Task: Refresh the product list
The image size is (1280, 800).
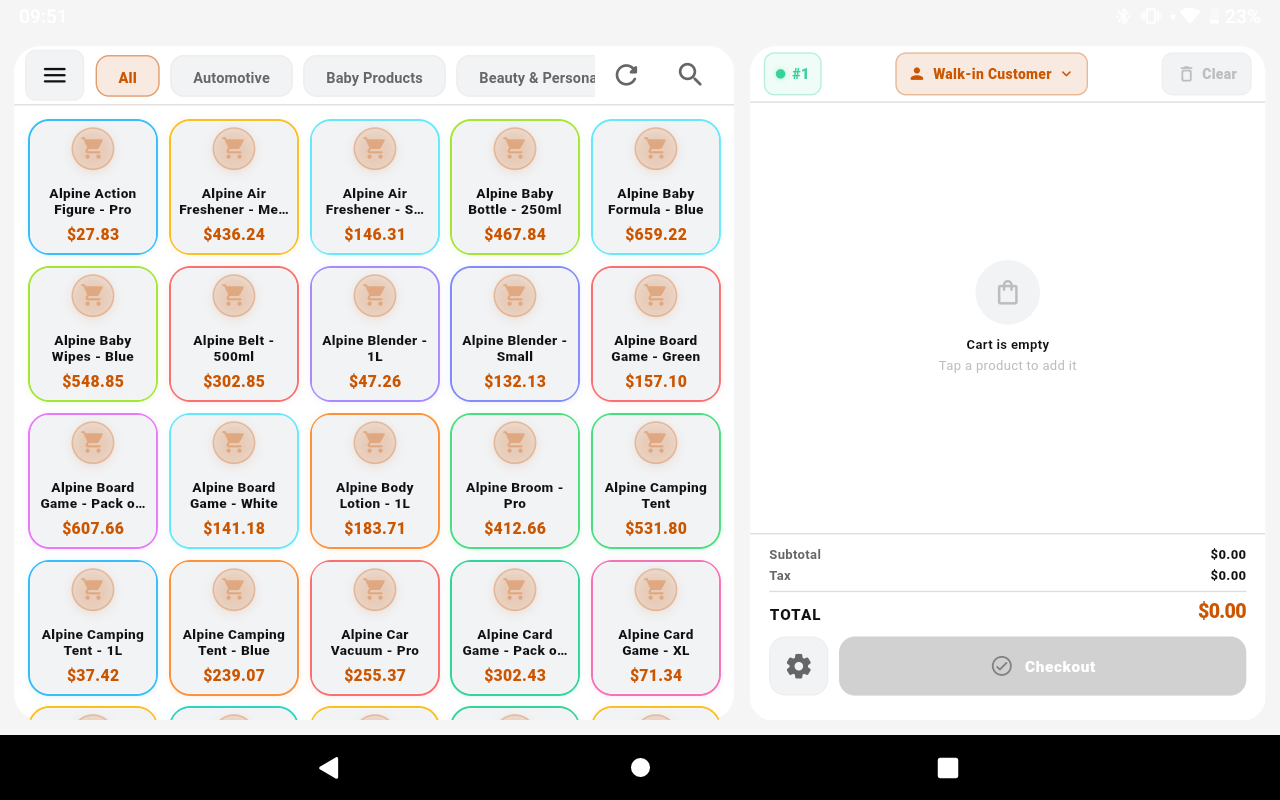Action: click(x=626, y=75)
